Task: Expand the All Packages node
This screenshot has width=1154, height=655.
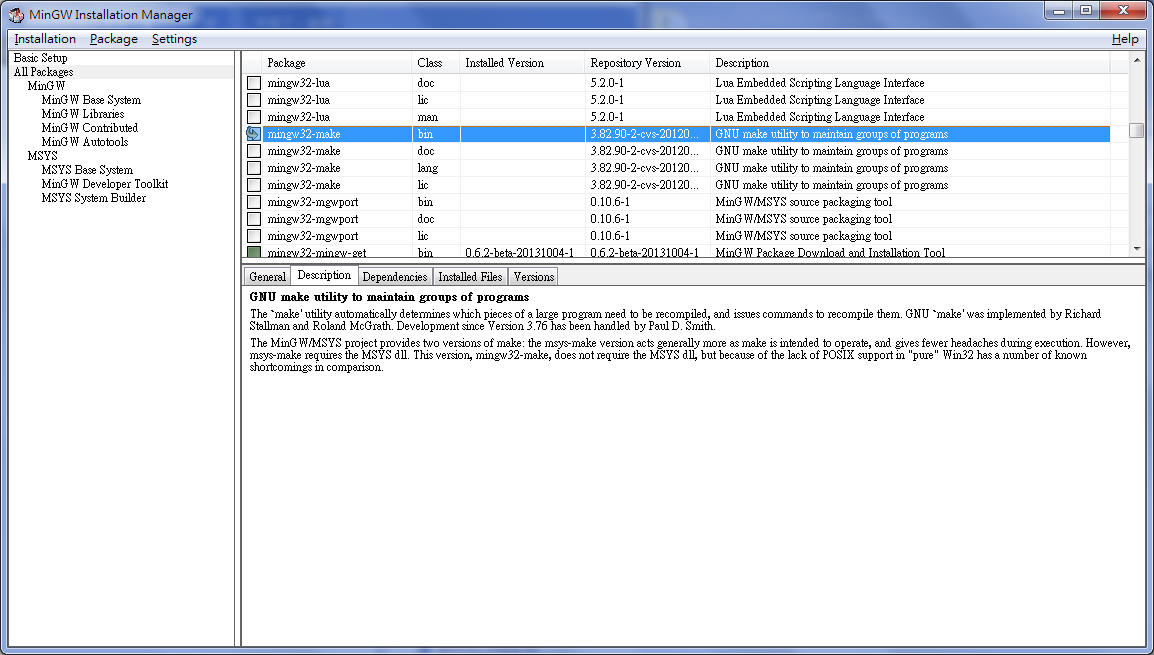Action: coord(43,71)
